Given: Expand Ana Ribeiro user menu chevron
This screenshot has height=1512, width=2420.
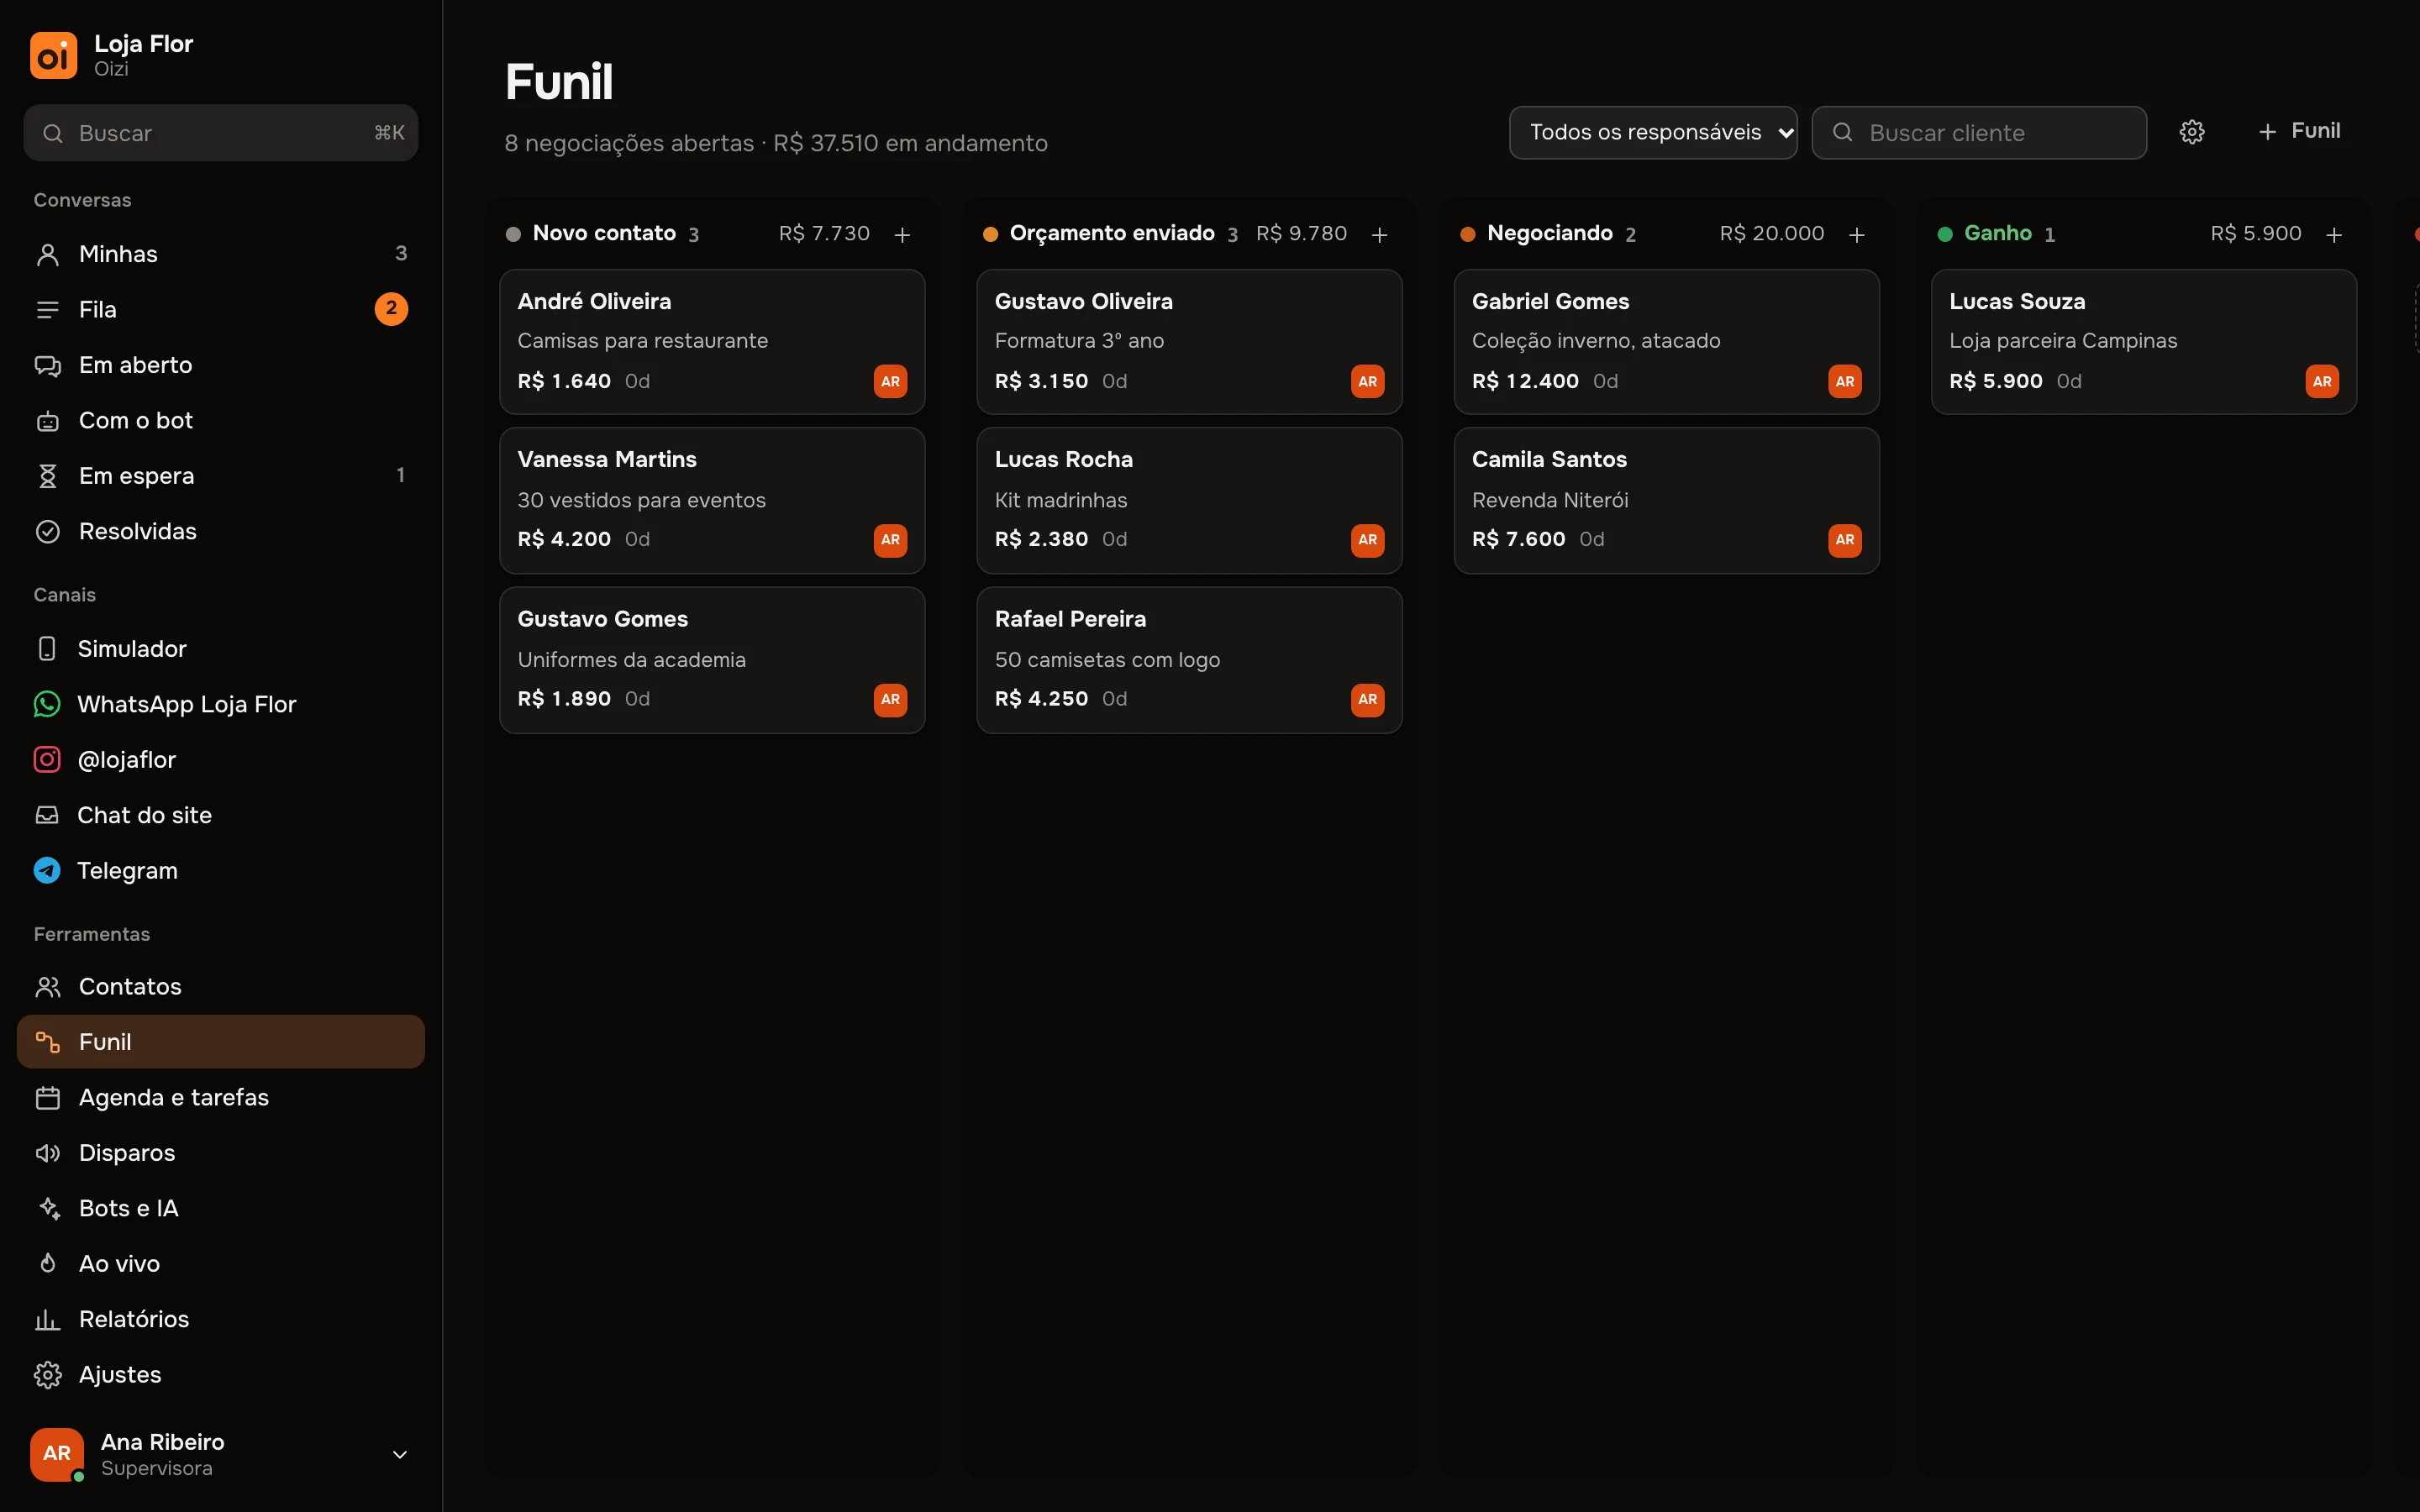Looking at the screenshot, I should point(400,1454).
